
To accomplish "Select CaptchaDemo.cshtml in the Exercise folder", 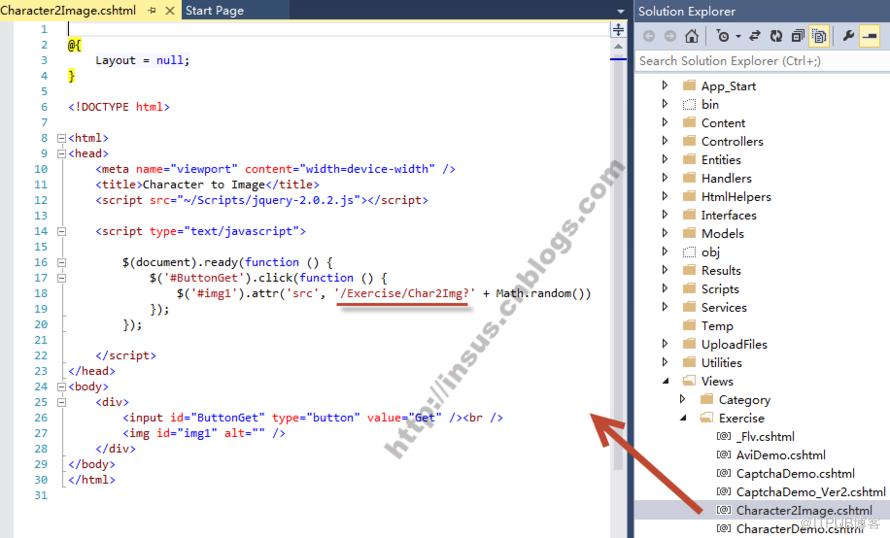I will [x=795, y=473].
